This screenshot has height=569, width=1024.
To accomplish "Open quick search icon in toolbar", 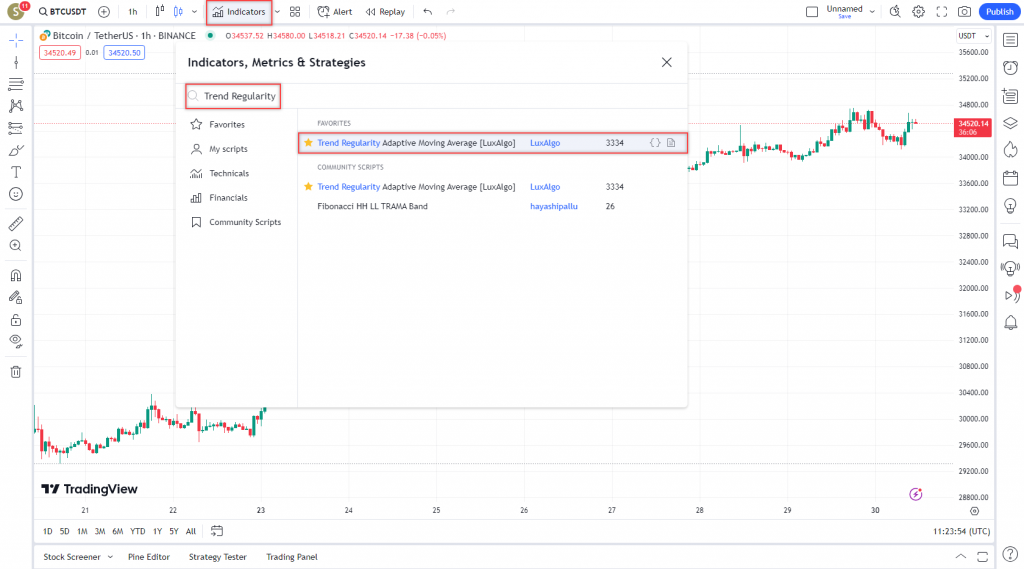I will pos(895,12).
